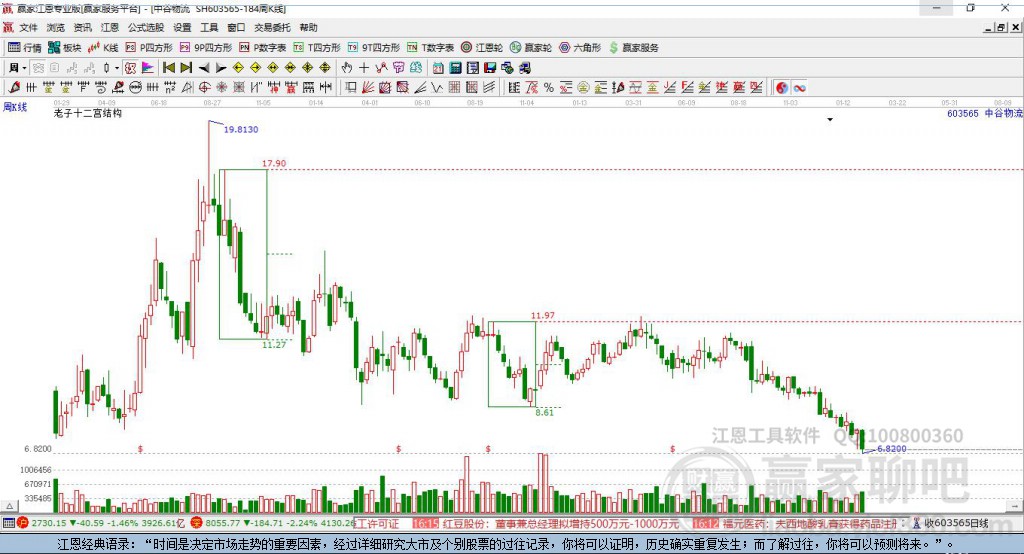Open the 浏览 menu
This screenshot has width=1024, height=554.
pyautogui.click(x=56, y=27)
